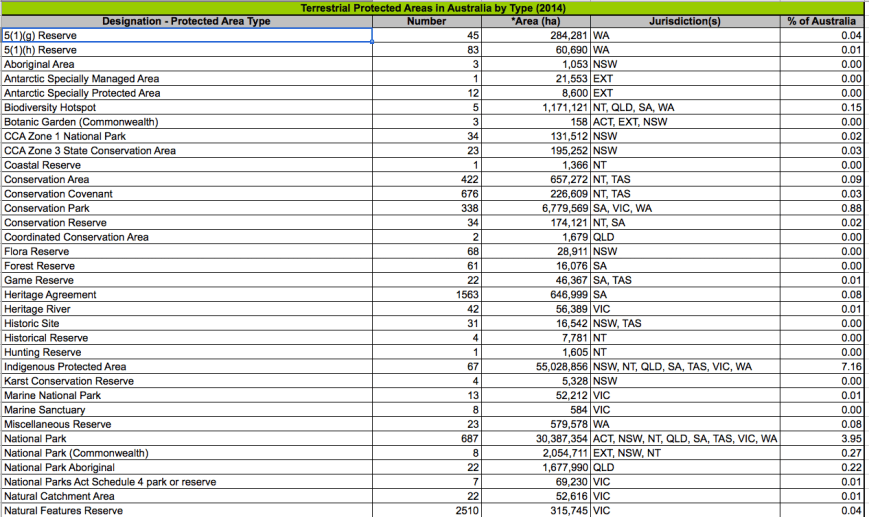The width and height of the screenshot is (869, 517).
Task: Select the 'Designation - Protected Area Type' header
Action: pyautogui.click(x=186, y=21)
